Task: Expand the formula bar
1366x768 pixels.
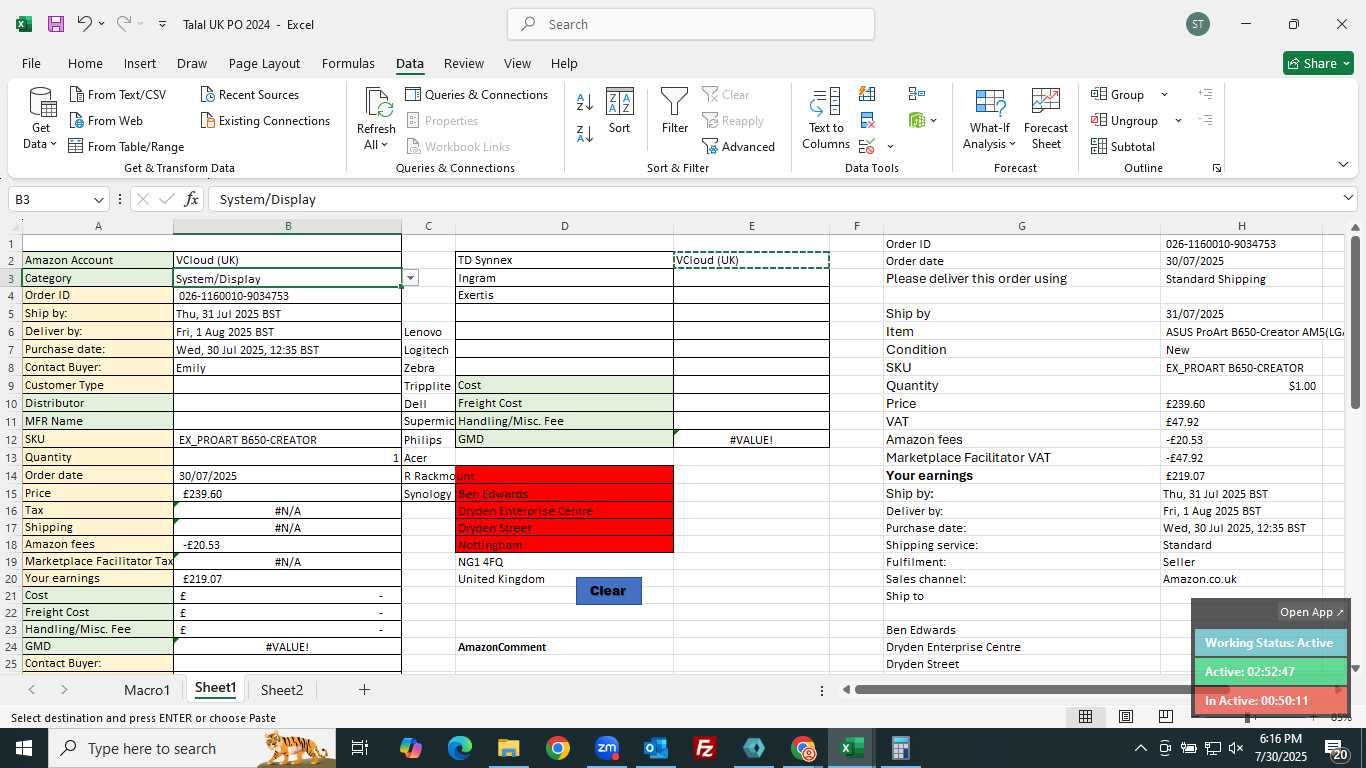Action: click(x=1347, y=199)
